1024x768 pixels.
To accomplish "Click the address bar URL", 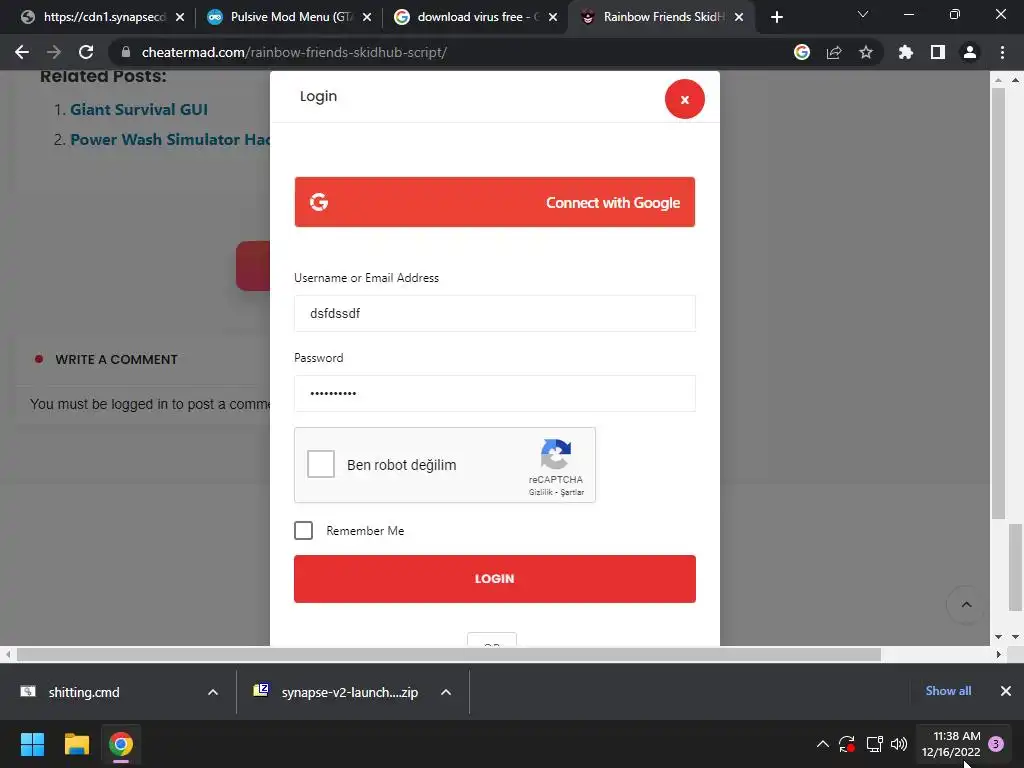I will (x=294, y=52).
